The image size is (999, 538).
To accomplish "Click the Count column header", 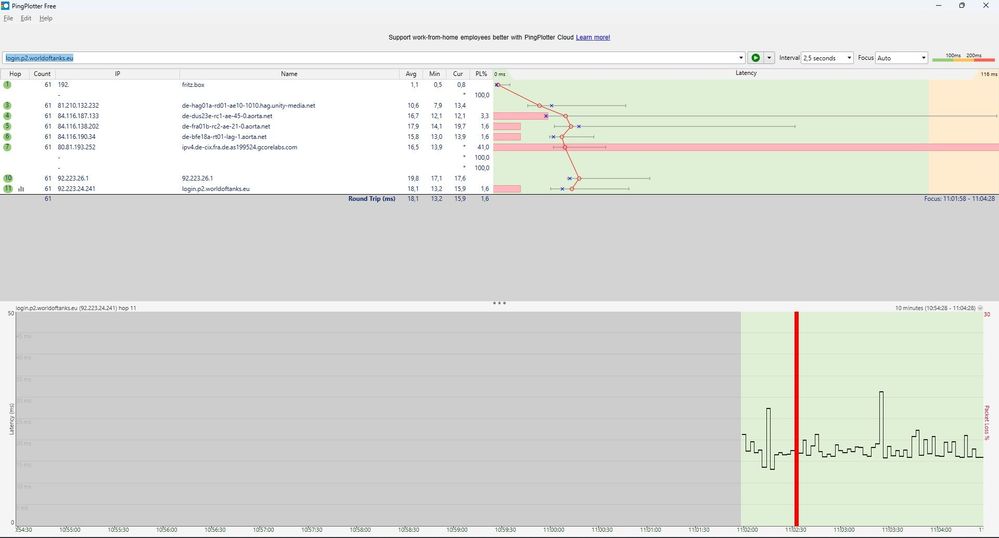I will 42,74.
